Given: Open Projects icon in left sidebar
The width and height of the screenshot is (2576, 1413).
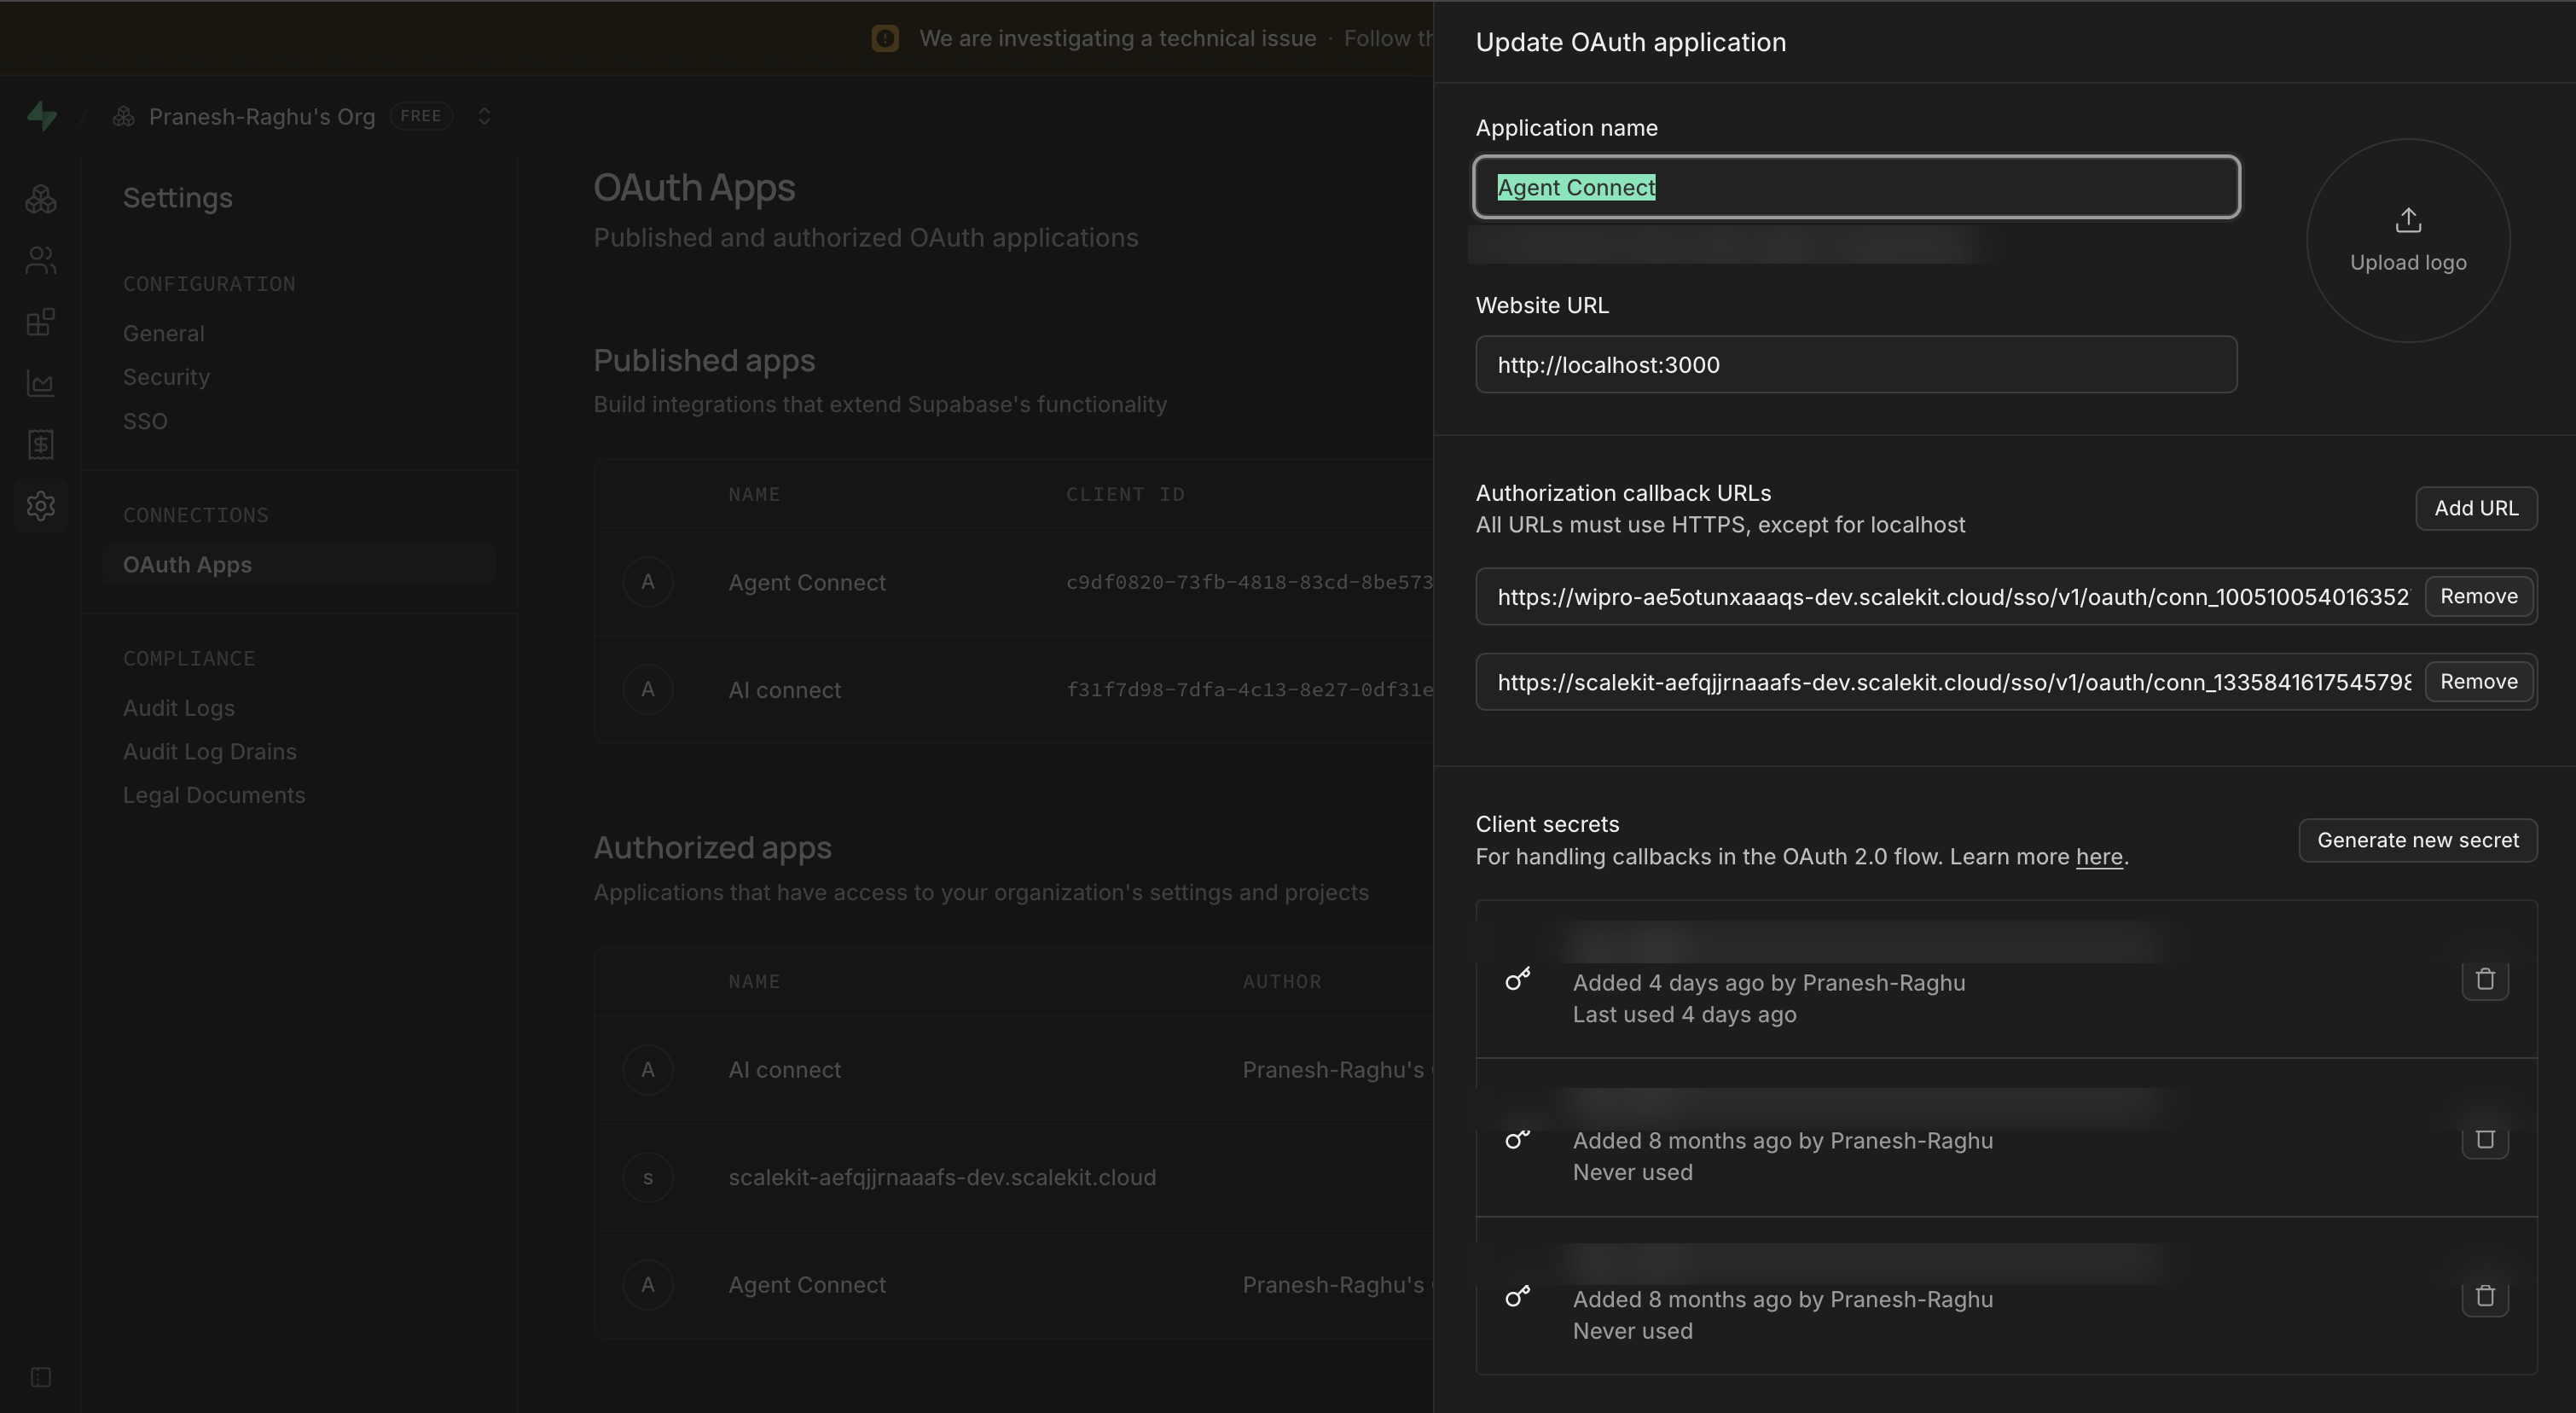Looking at the screenshot, I should pyautogui.click(x=41, y=199).
